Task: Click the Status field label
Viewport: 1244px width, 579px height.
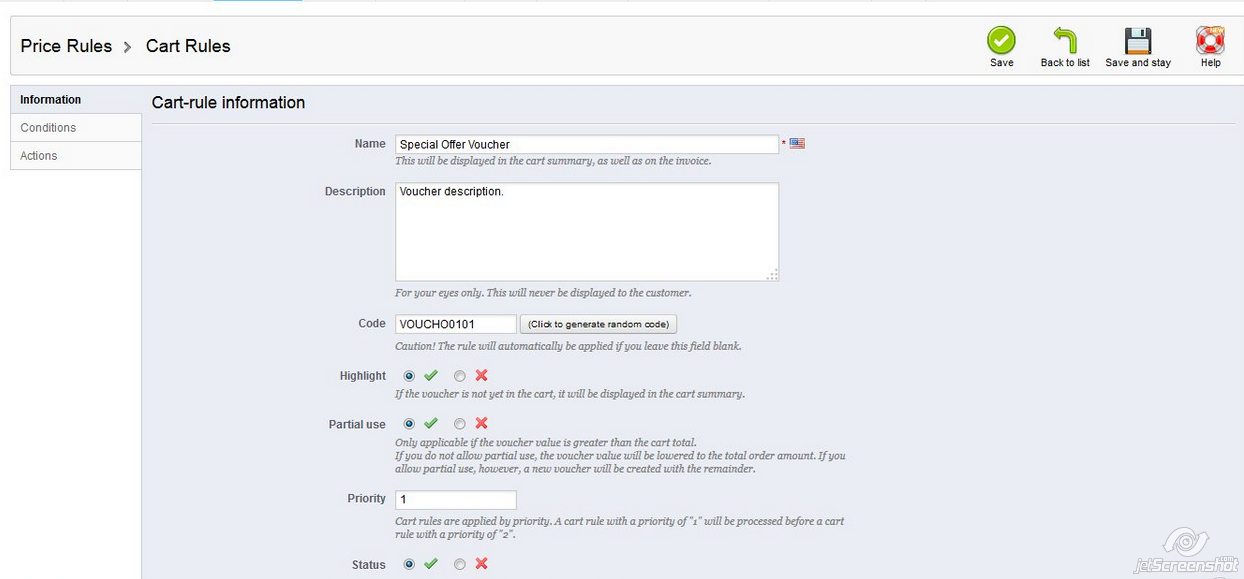Action: pyautogui.click(x=369, y=565)
